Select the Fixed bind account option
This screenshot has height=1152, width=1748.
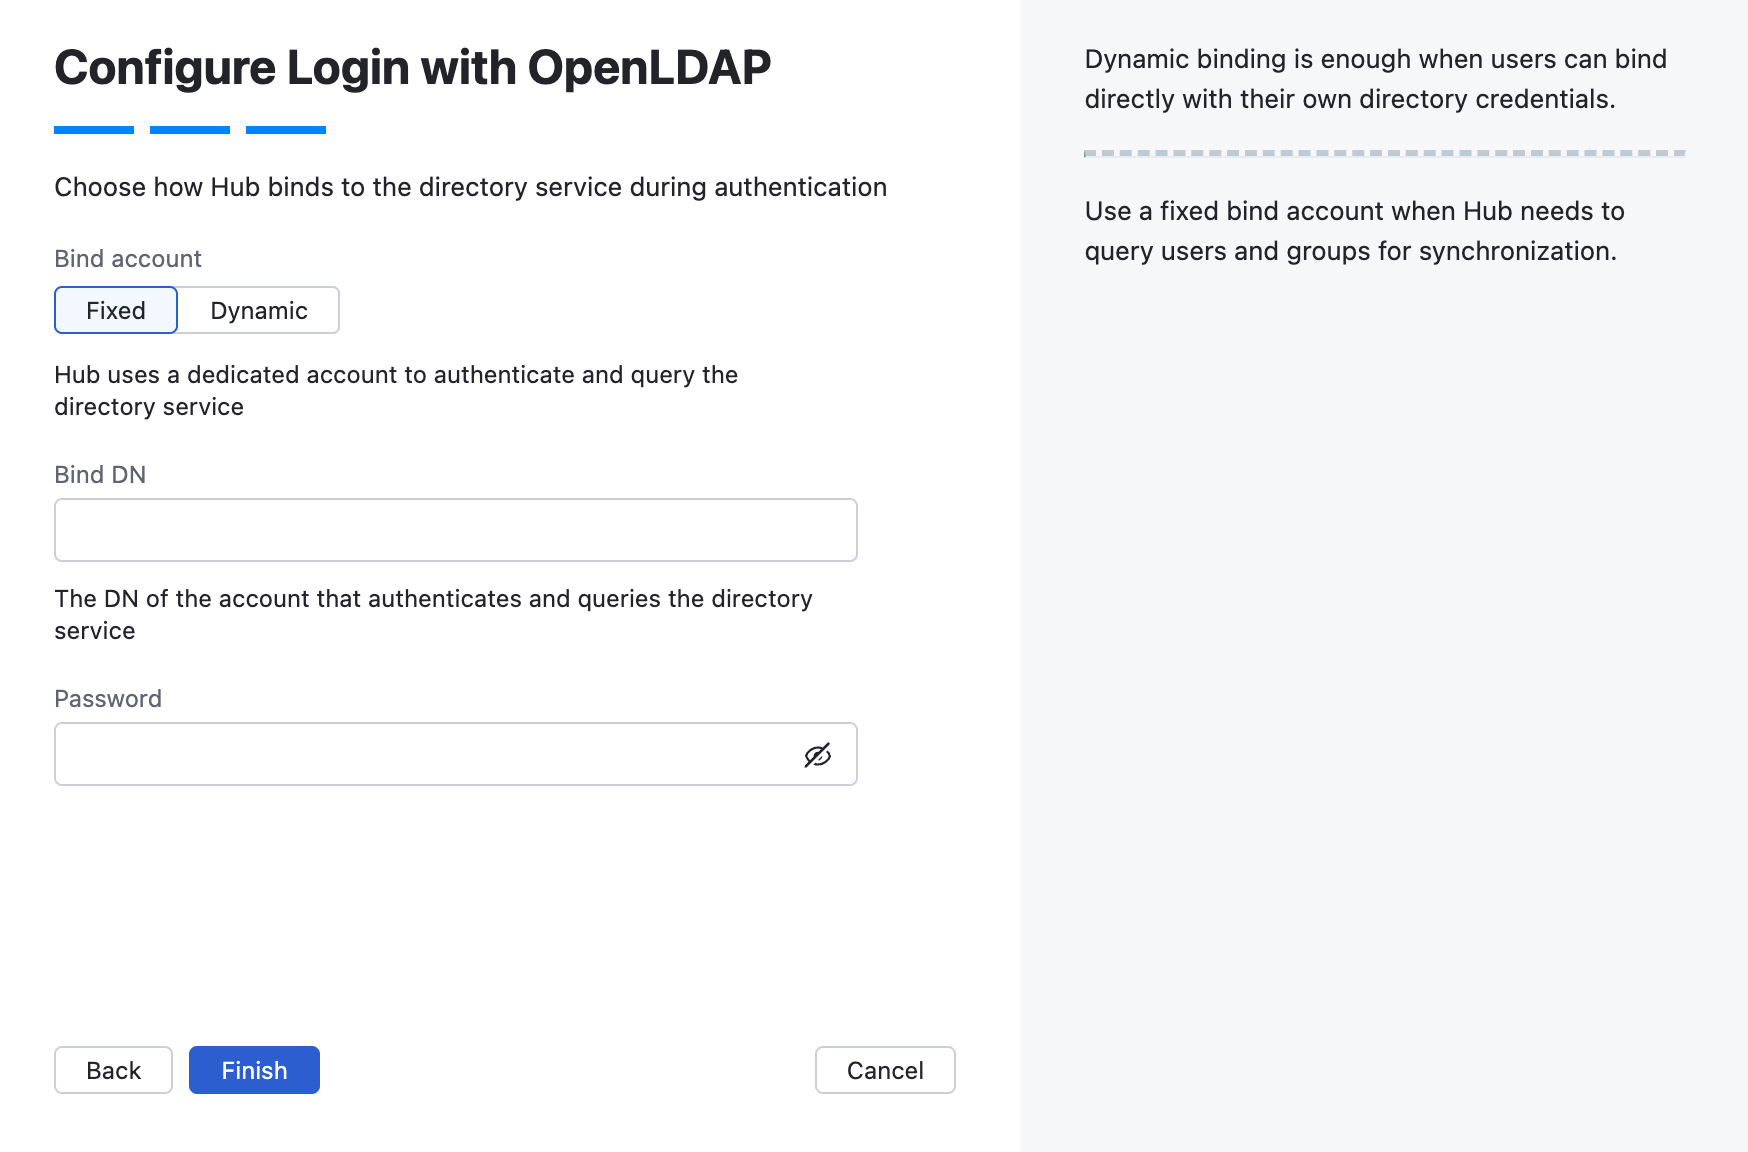pyautogui.click(x=116, y=310)
